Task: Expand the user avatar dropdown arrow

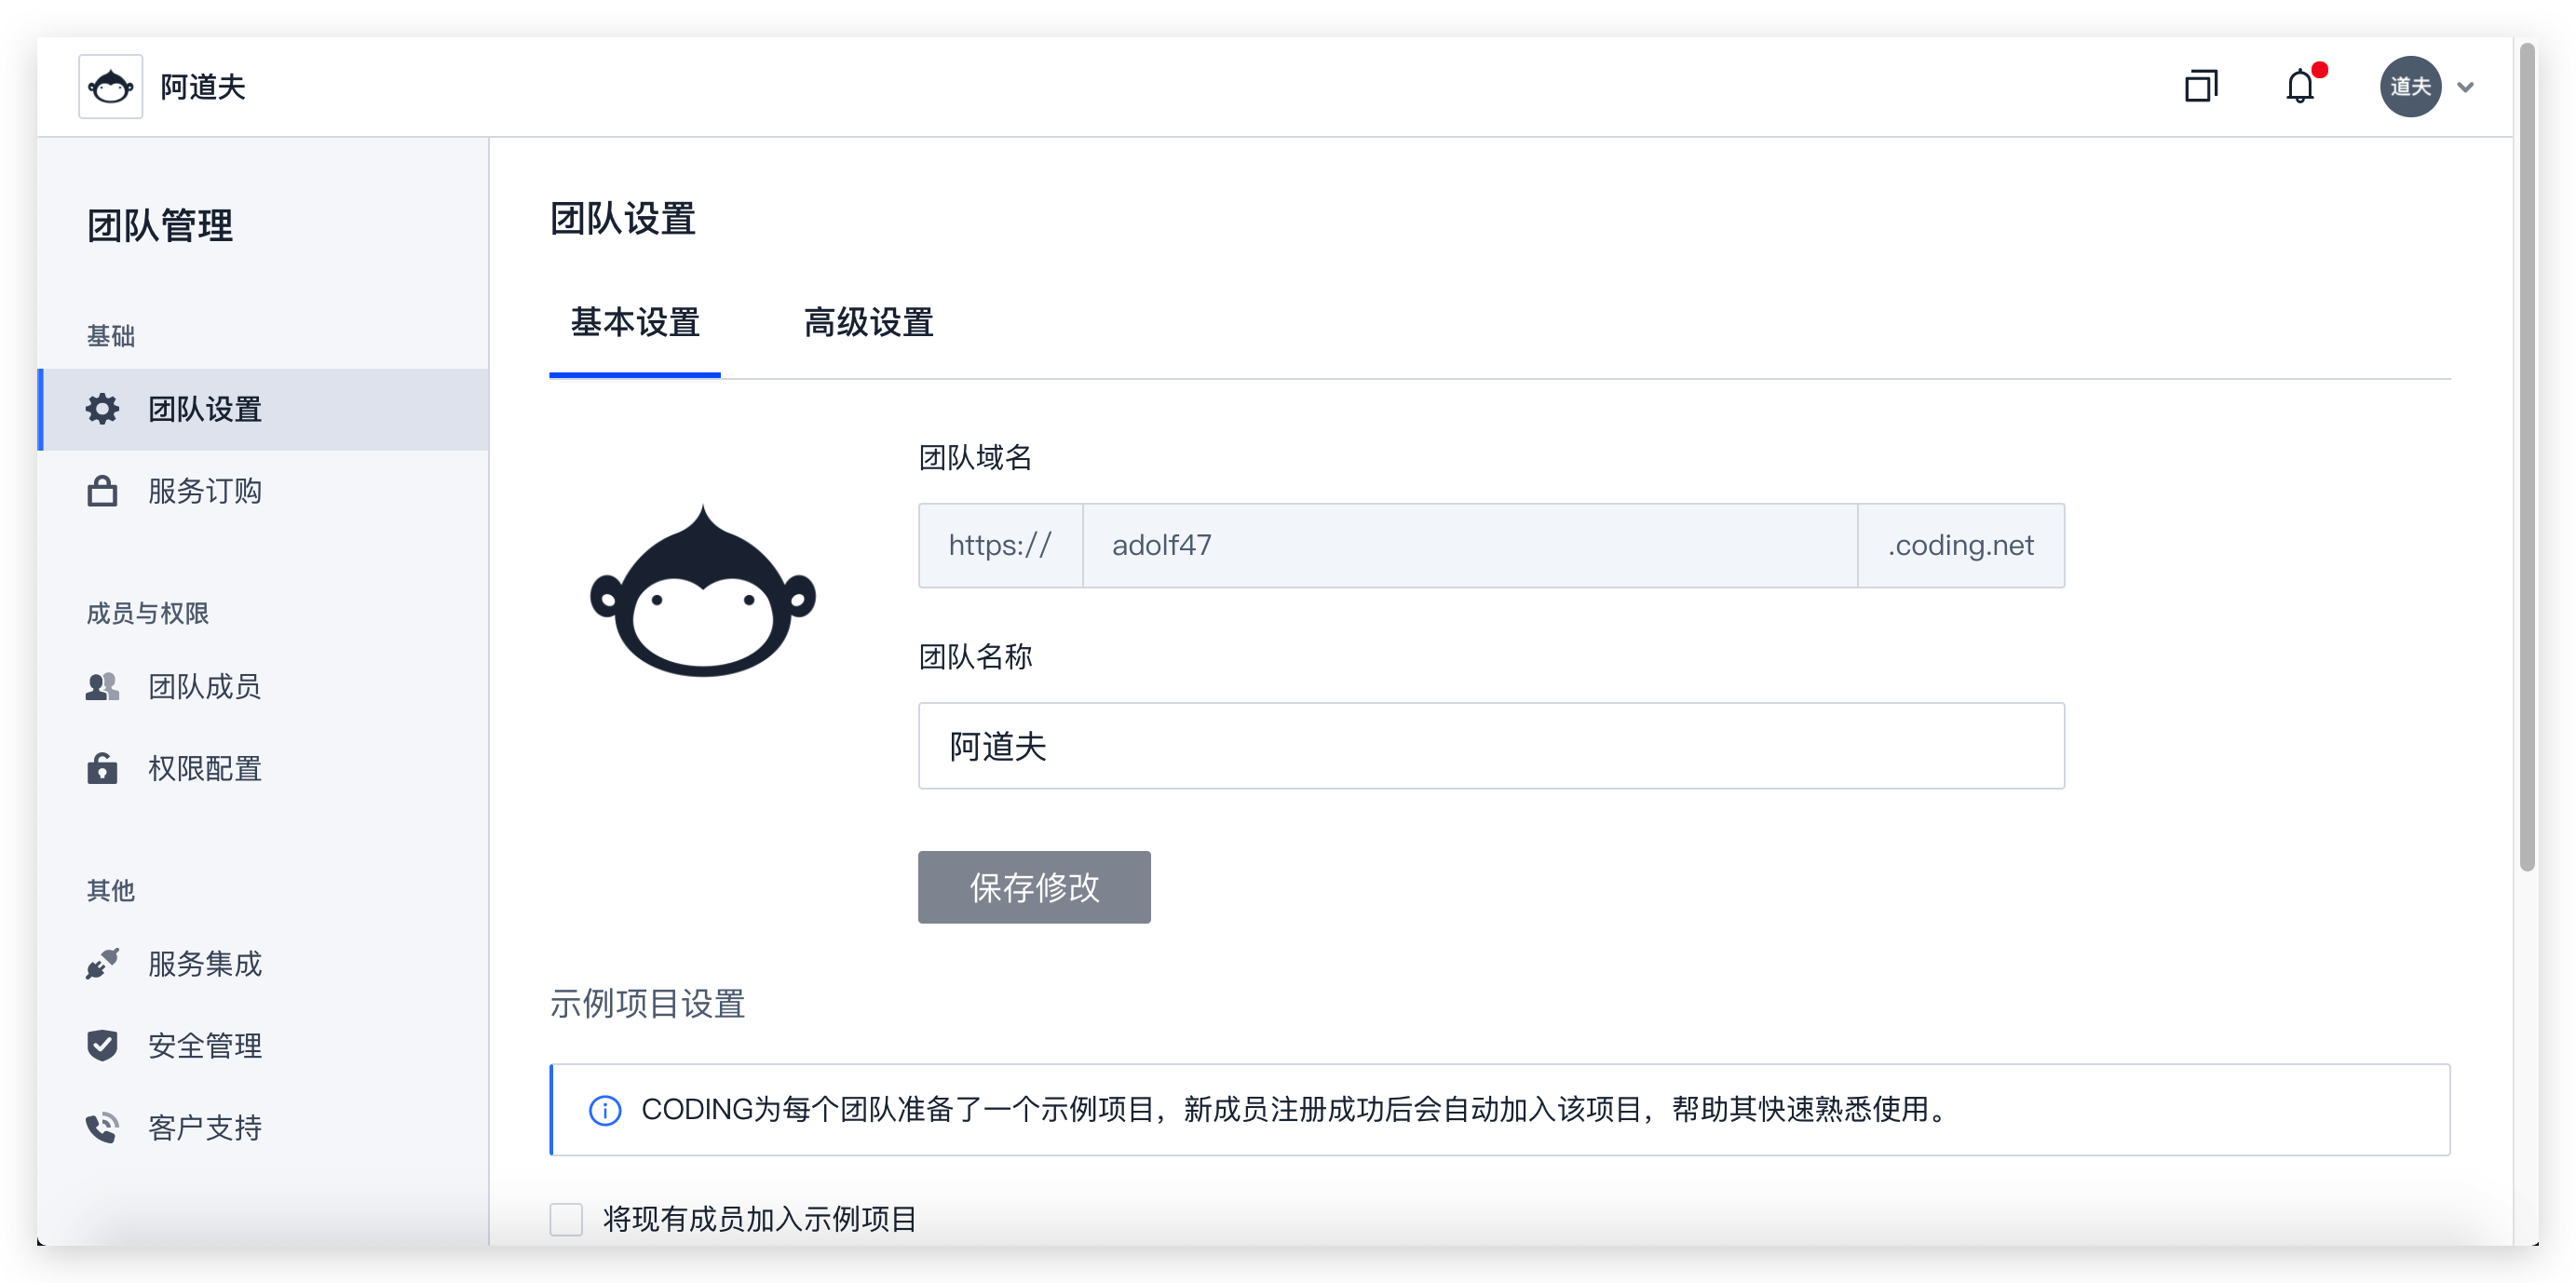Action: point(2465,87)
